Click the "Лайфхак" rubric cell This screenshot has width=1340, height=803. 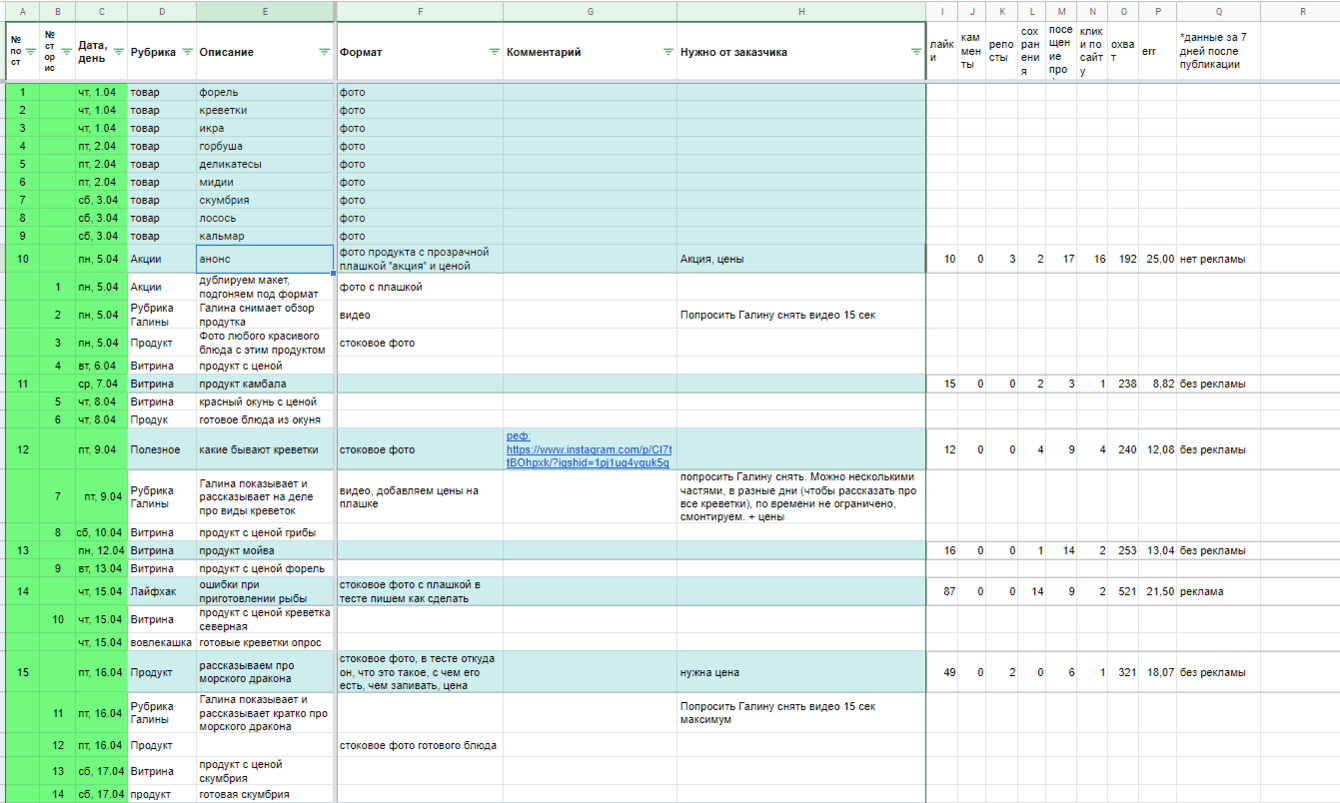click(x=162, y=591)
